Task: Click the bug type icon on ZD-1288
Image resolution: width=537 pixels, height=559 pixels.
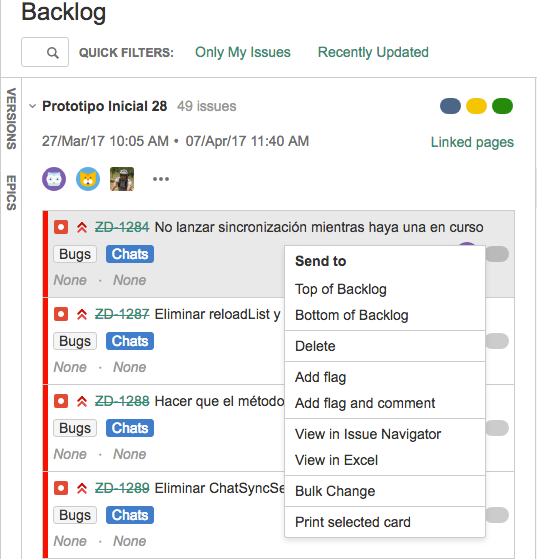Action: (x=61, y=401)
